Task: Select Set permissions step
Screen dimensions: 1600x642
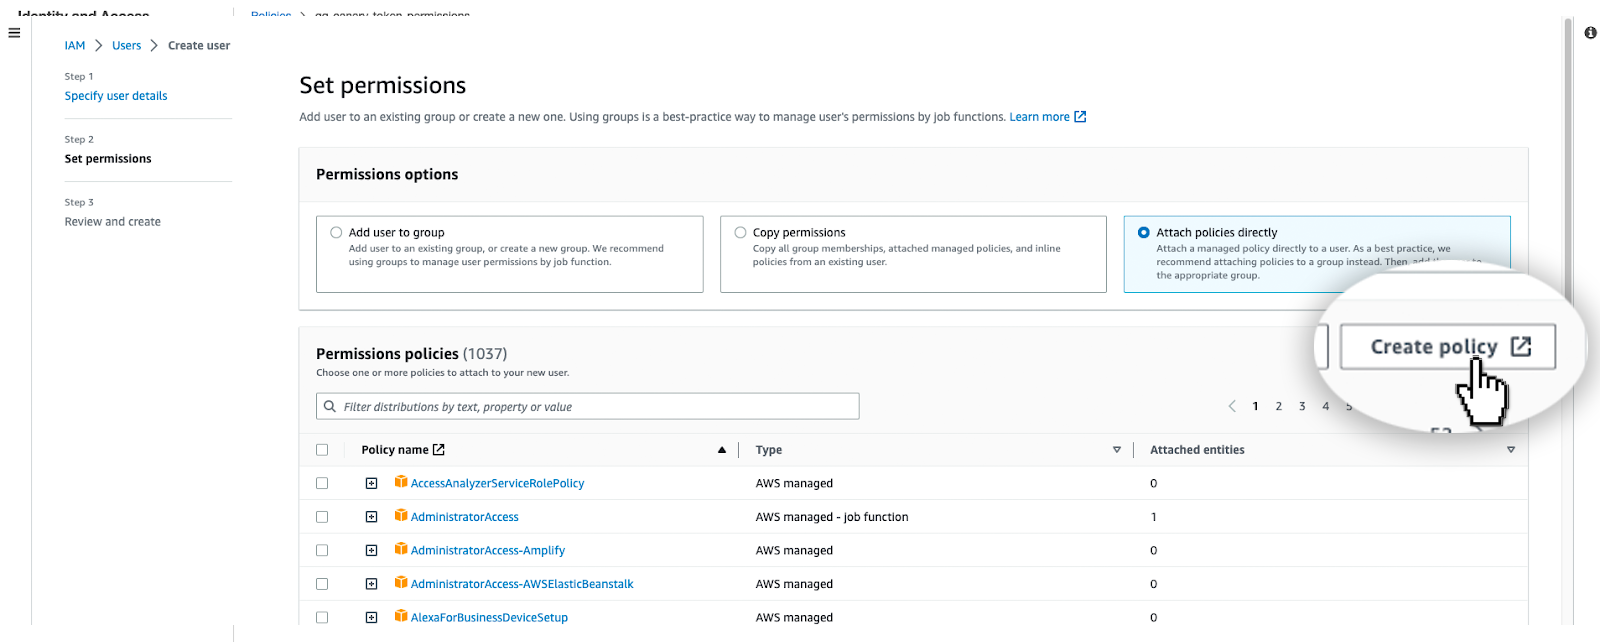Action: [108, 159]
